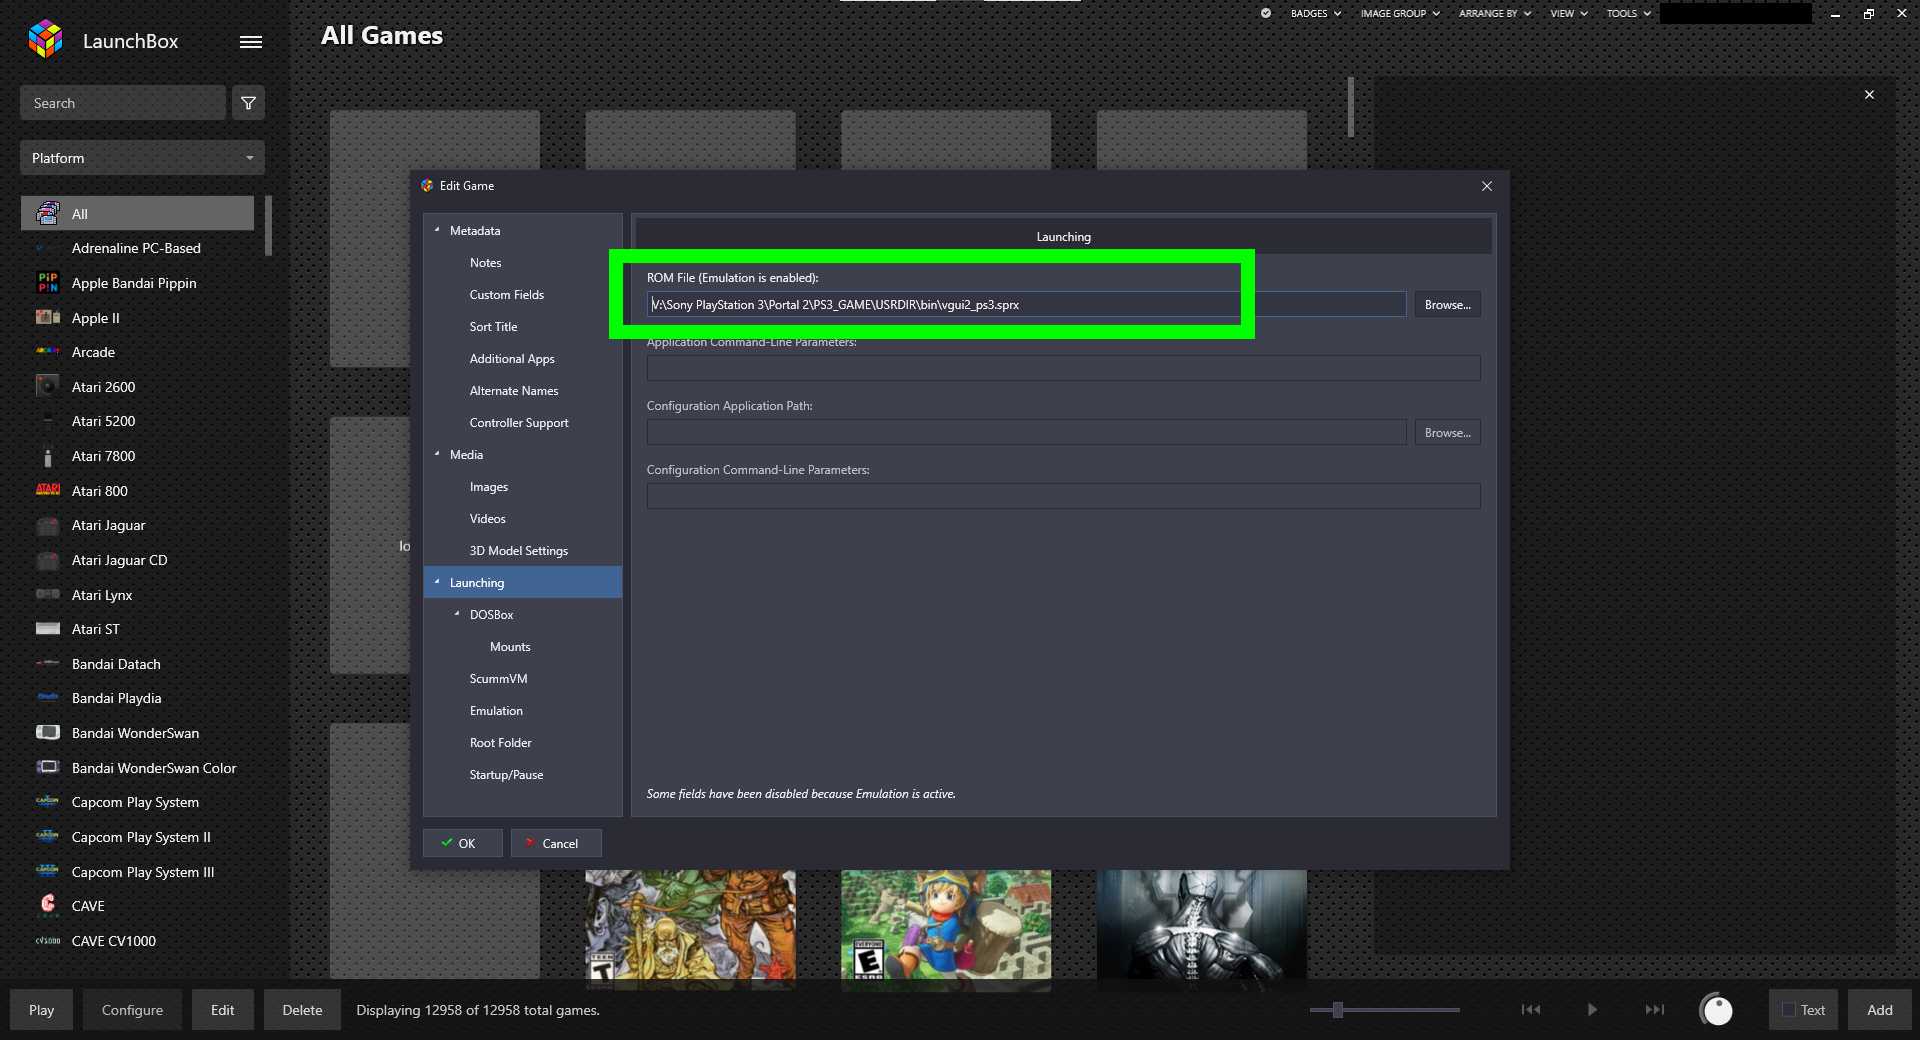The width and height of the screenshot is (1920, 1040).
Task: Select the Dragon Quest Builders cover thumbnail
Action: coord(946,930)
